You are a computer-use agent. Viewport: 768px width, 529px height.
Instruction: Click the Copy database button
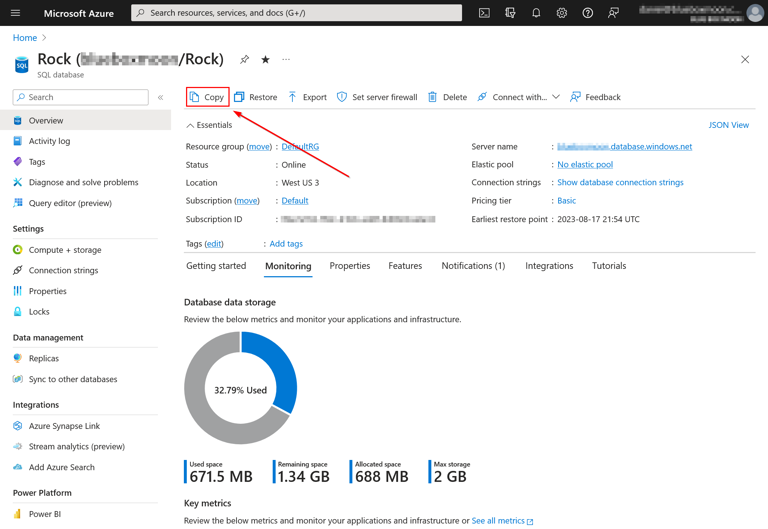pyautogui.click(x=207, y=97)
